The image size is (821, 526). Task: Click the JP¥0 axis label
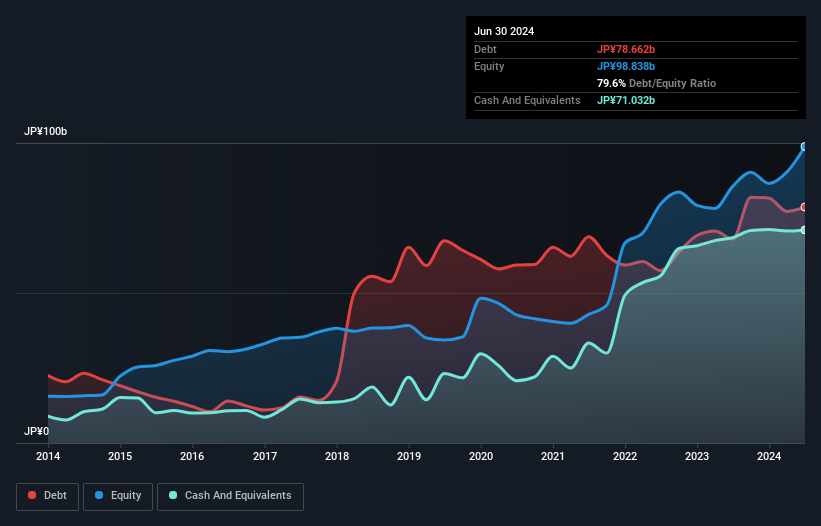36,431
